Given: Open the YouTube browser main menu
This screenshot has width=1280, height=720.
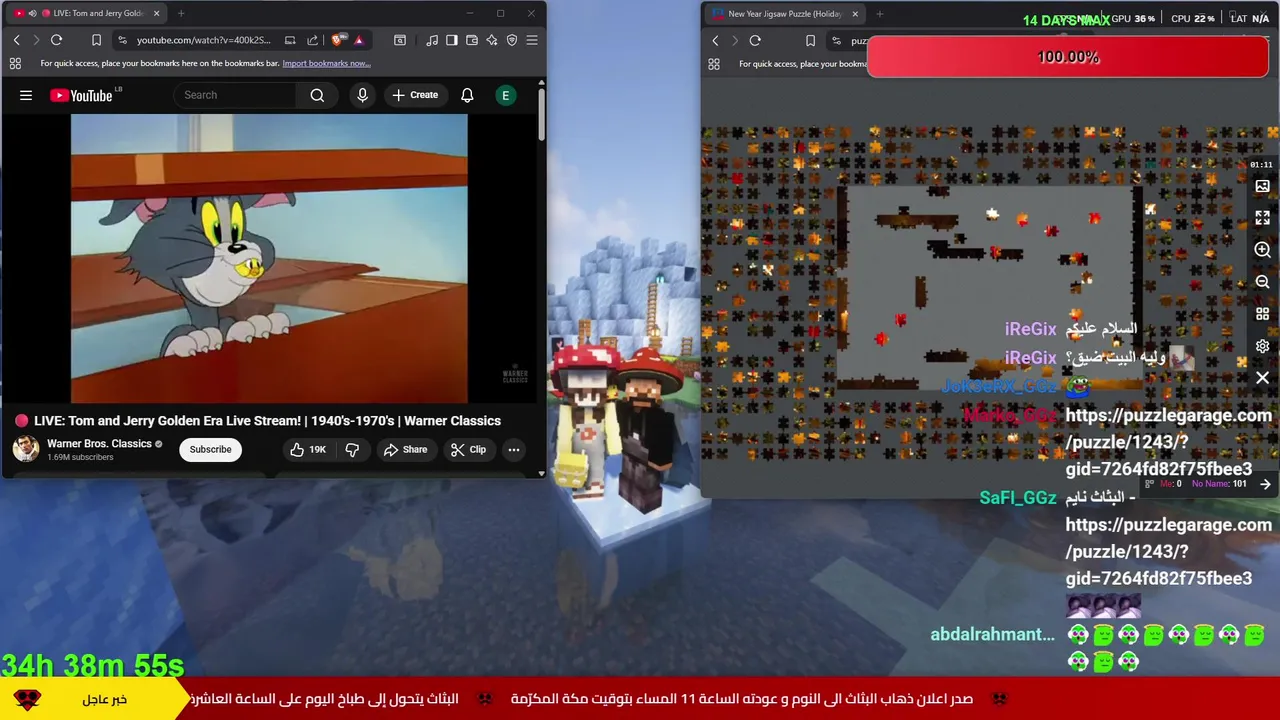Looking at the screenshot, I should coord(532,40).
